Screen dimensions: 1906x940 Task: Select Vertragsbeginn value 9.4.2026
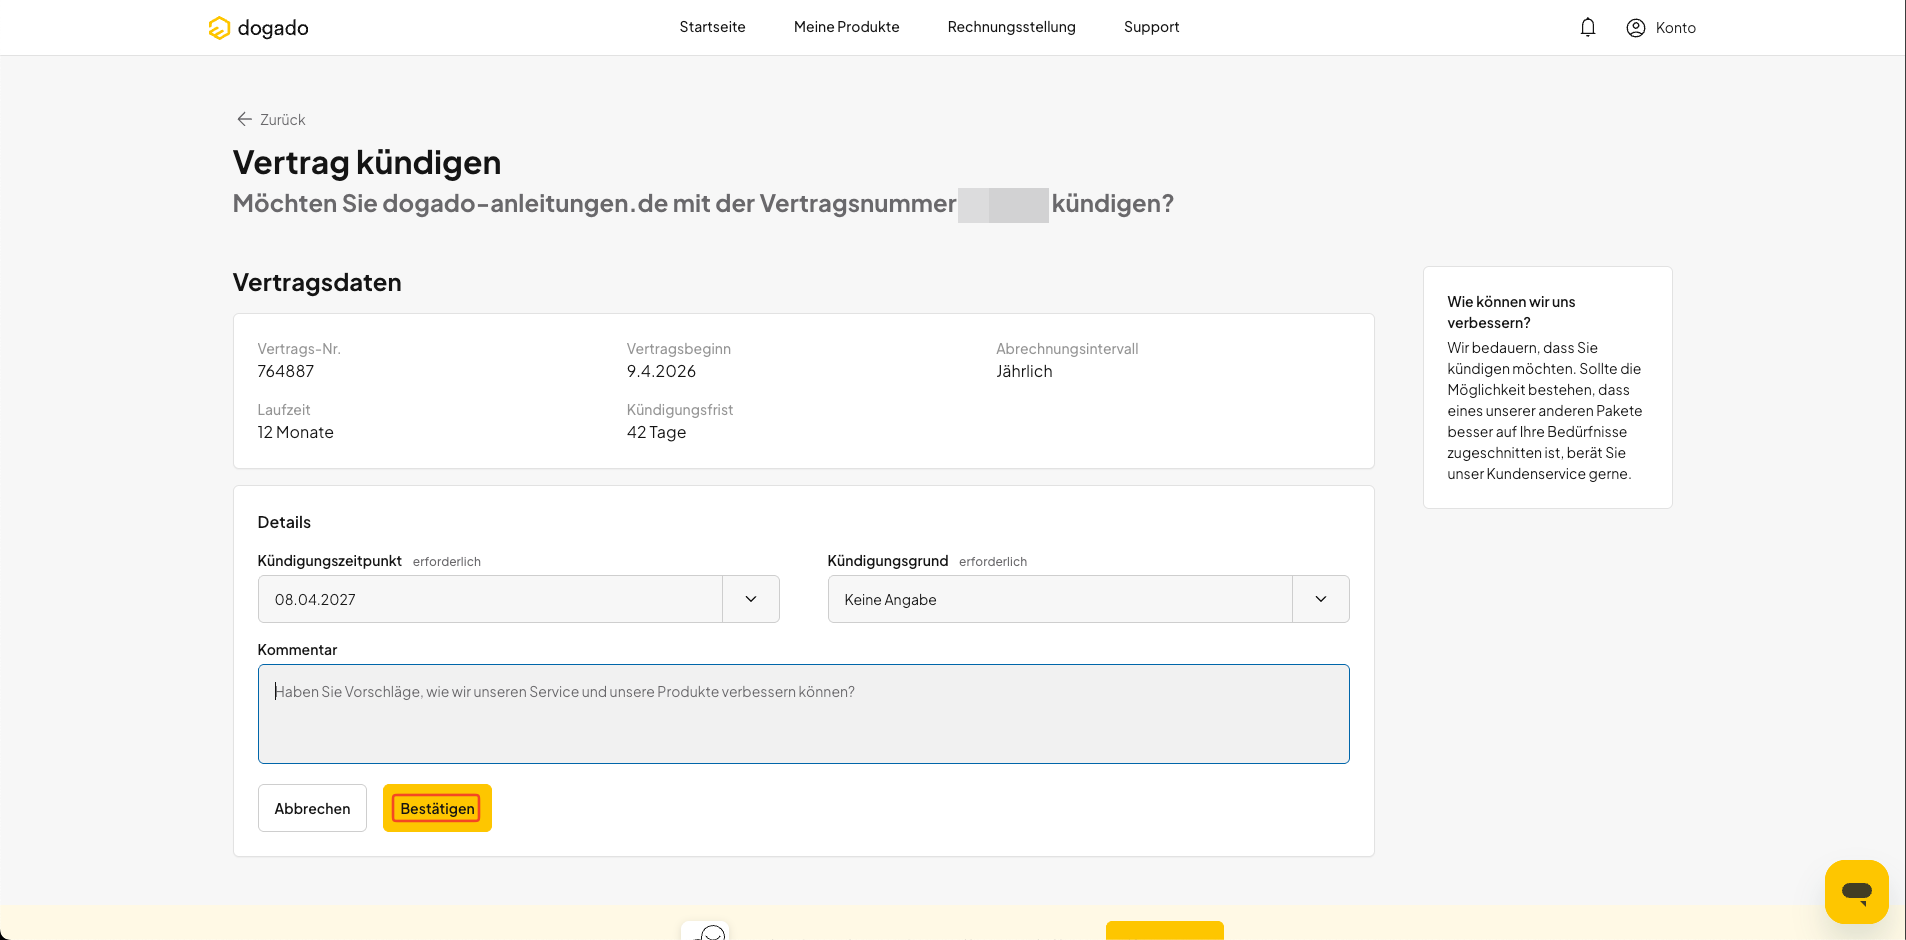point(661,371)
